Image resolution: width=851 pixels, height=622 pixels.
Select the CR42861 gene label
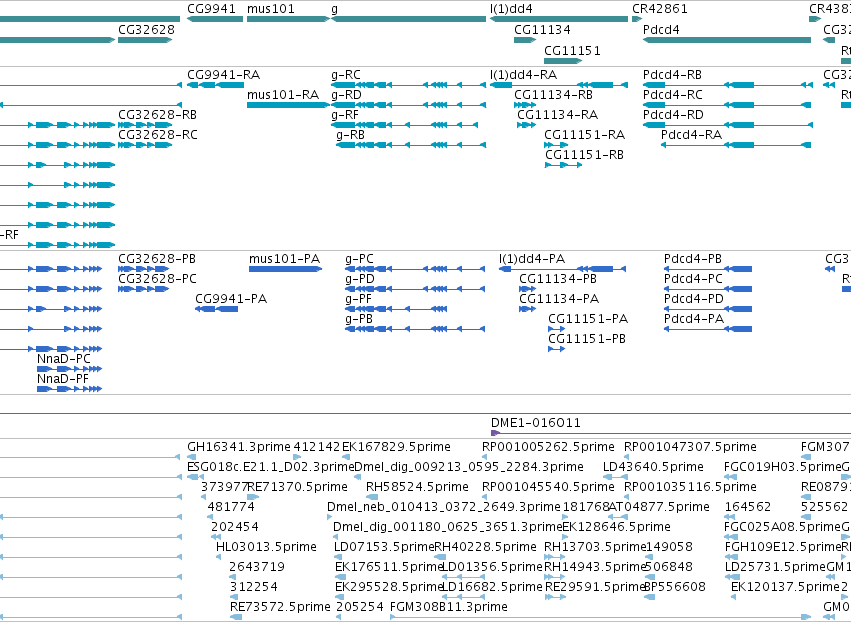pyautogui.click(x=660, y=9)
